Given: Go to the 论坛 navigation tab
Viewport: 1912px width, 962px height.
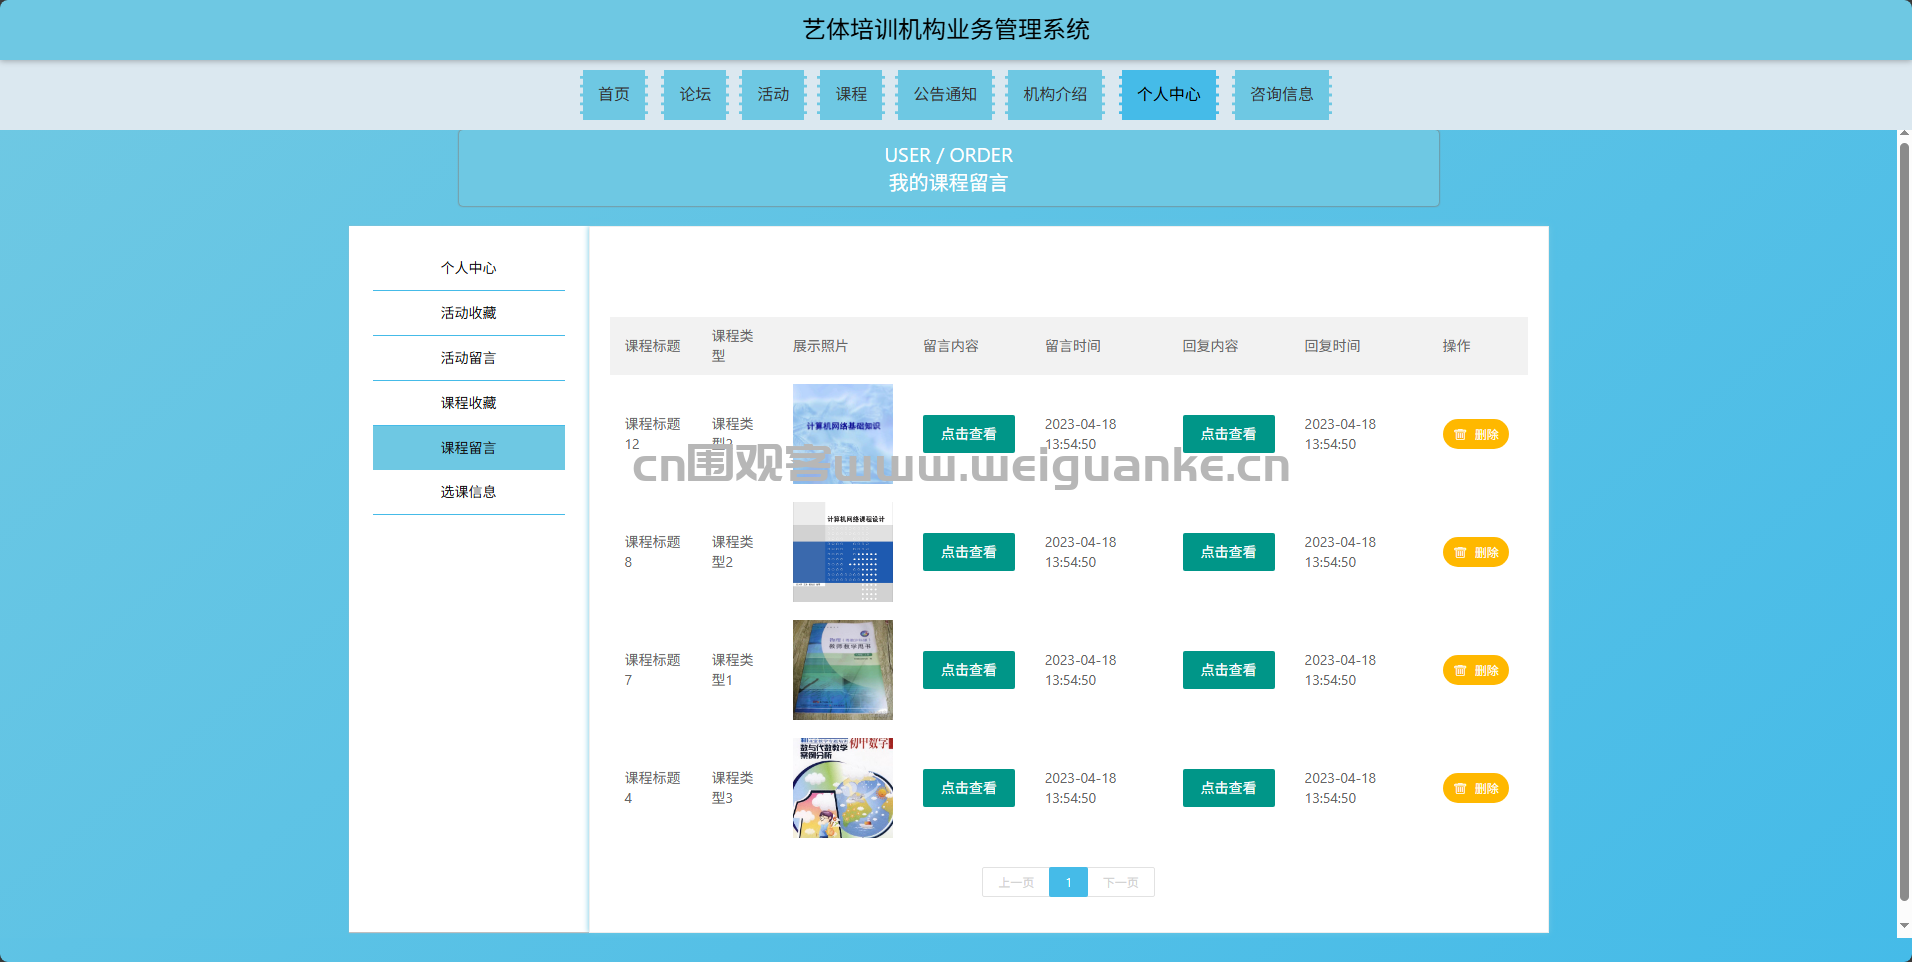Looking at the screenshot, I should [695, 94].
